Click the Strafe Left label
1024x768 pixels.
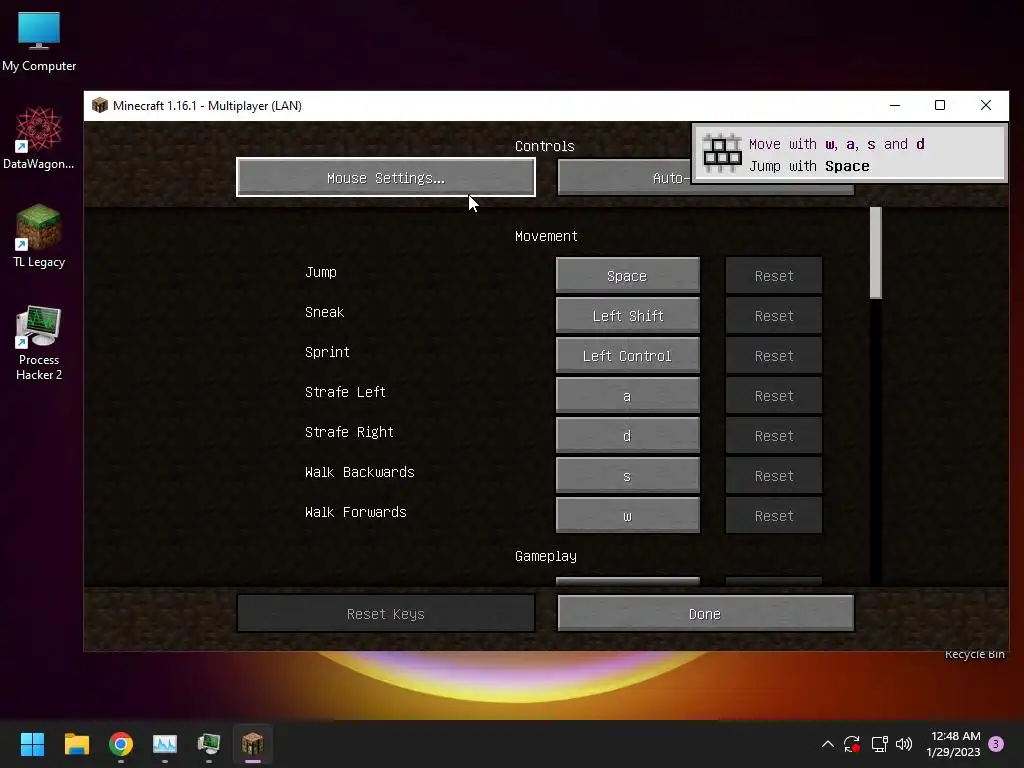pyautogui.click(x=345, y=392)
